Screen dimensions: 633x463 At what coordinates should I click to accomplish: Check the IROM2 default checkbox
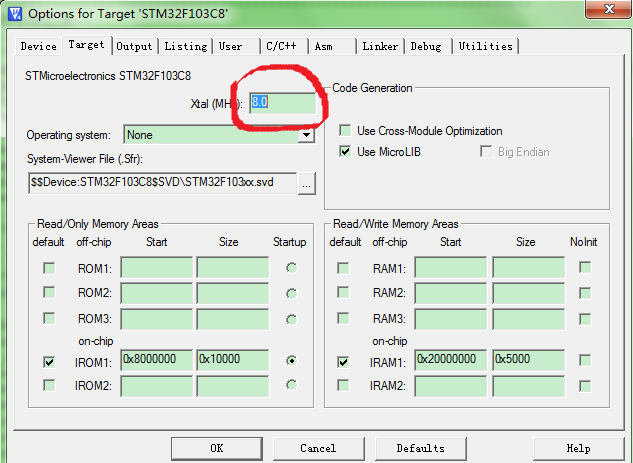[x=49, y=385]
